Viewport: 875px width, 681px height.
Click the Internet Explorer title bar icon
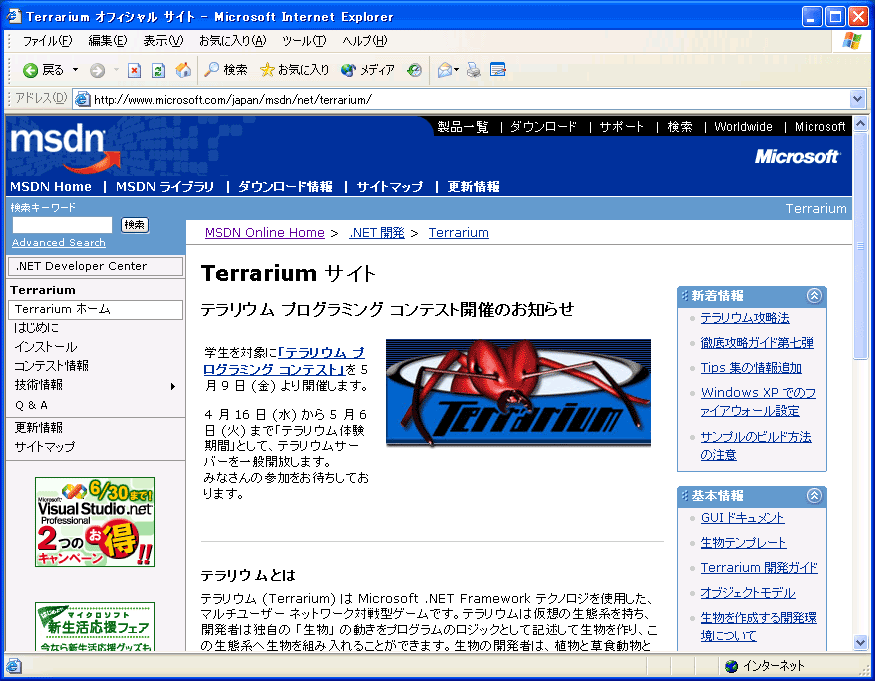click(x=13, y=16)
